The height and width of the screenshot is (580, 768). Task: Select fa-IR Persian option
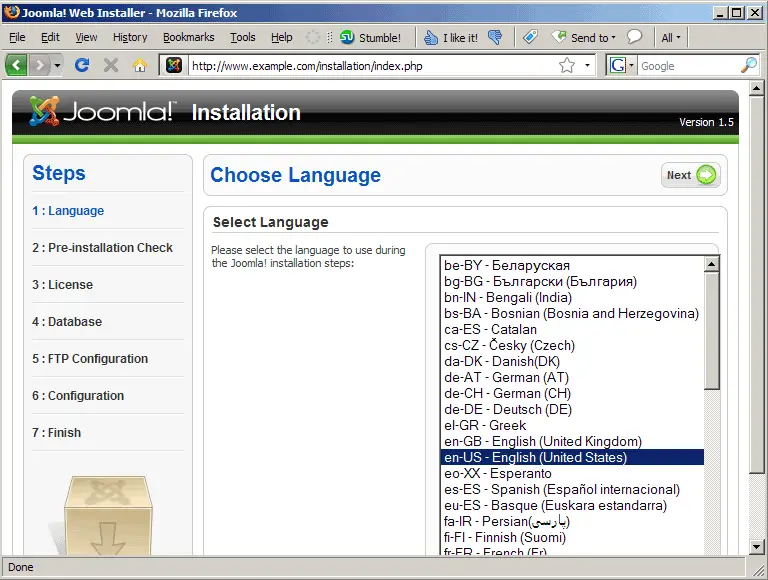point(572,522)
